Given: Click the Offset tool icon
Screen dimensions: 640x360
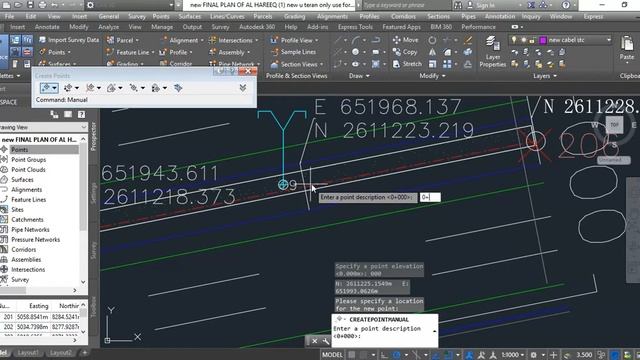Looking at the screenshot, I should pos(468,64).
